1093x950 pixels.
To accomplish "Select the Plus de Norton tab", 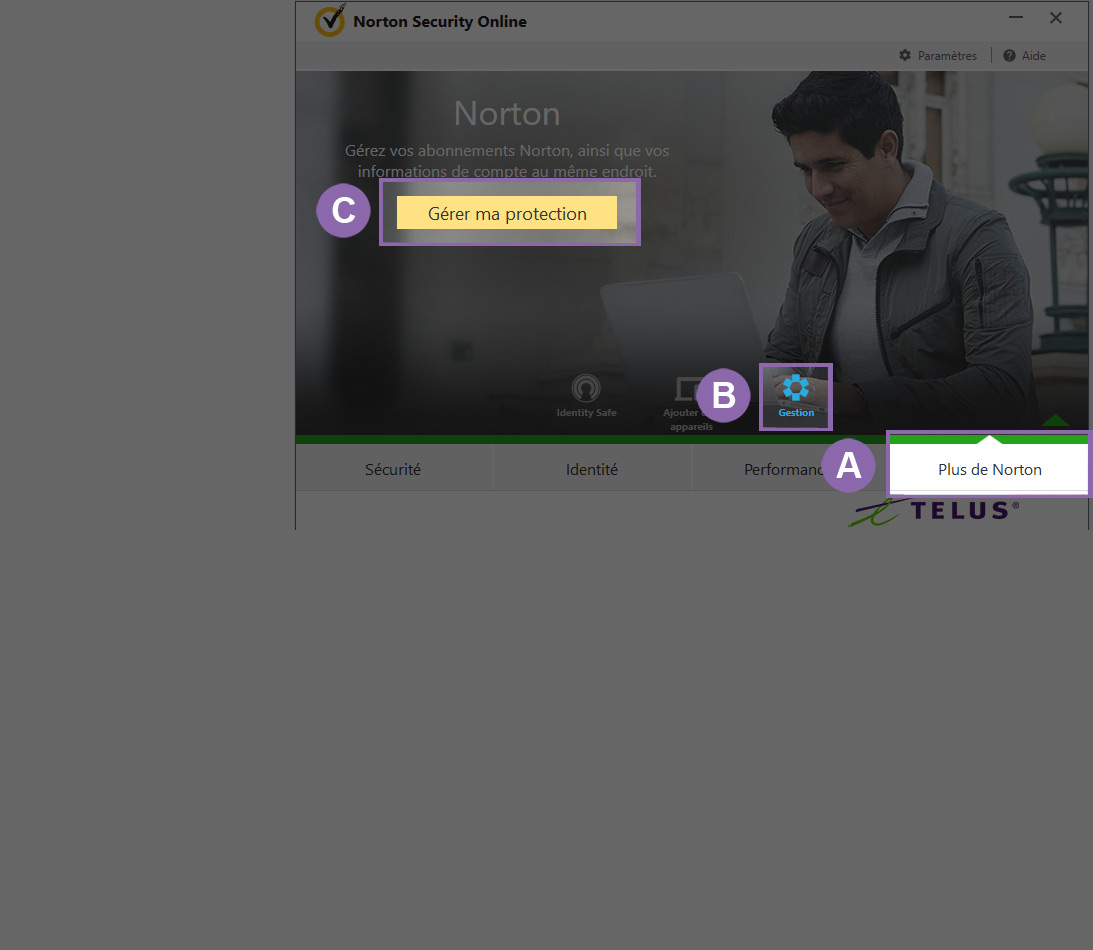I will click(x=989, y=468).
